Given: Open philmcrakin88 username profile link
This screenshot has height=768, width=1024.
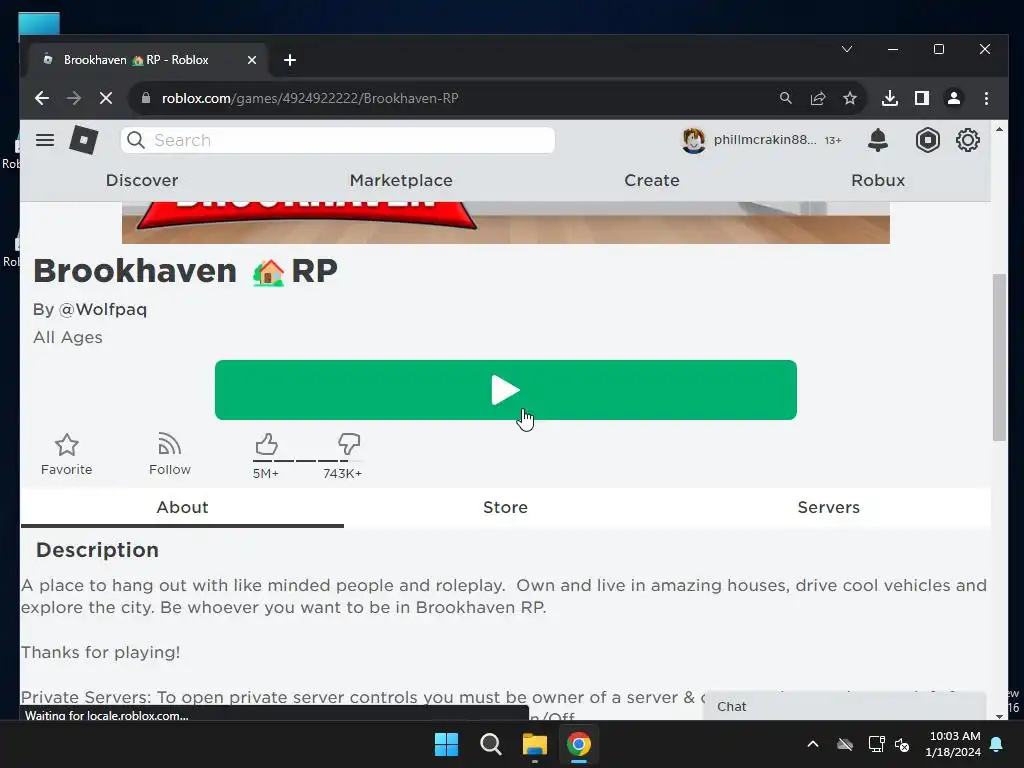Looking at the screenshot, I should [765, 140].
